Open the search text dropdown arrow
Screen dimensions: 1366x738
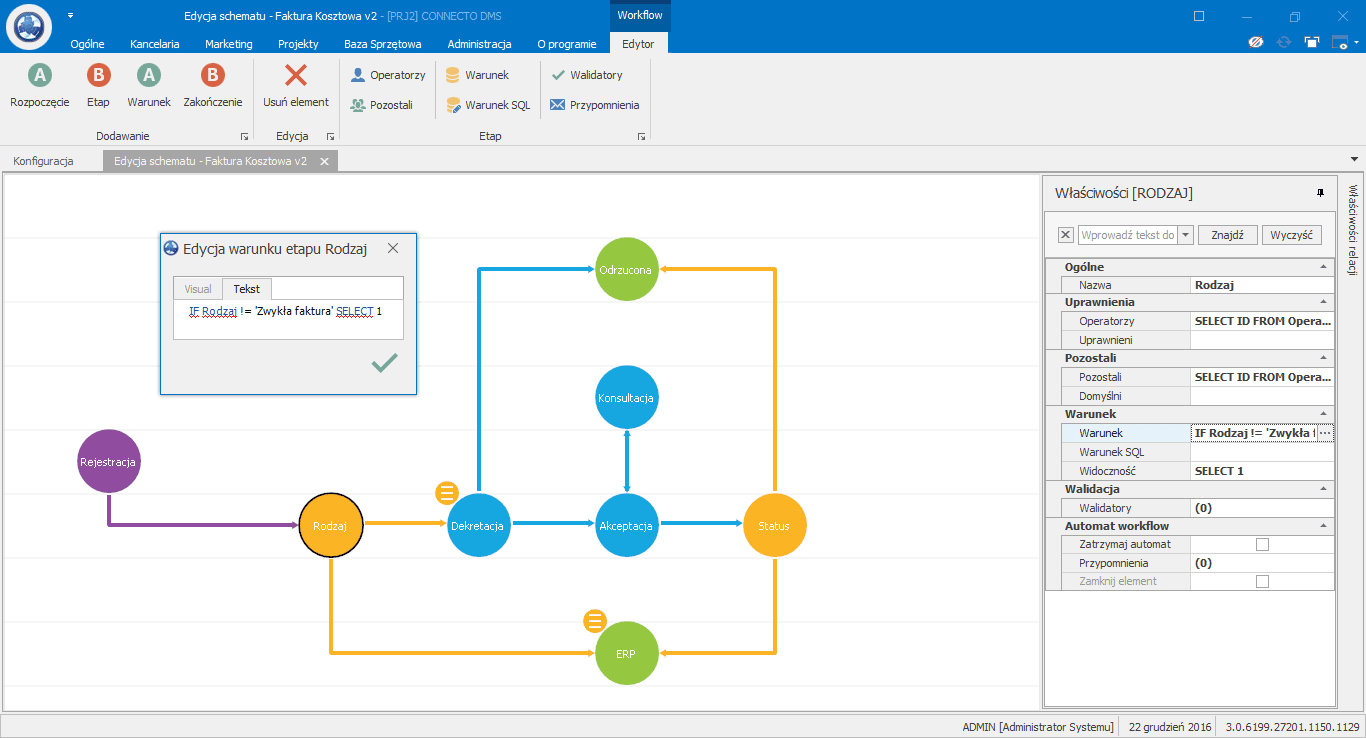coord(1186,235)
